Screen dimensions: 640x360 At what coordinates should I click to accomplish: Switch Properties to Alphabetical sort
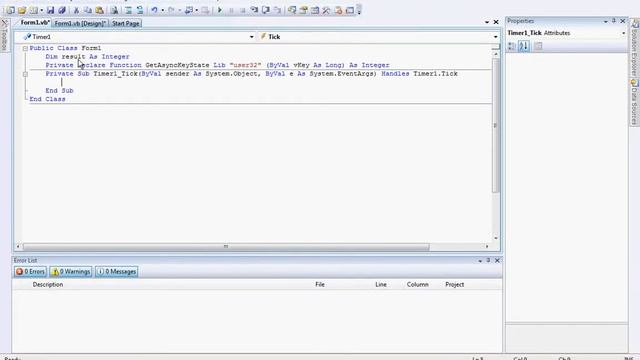(x=524, y=46)
